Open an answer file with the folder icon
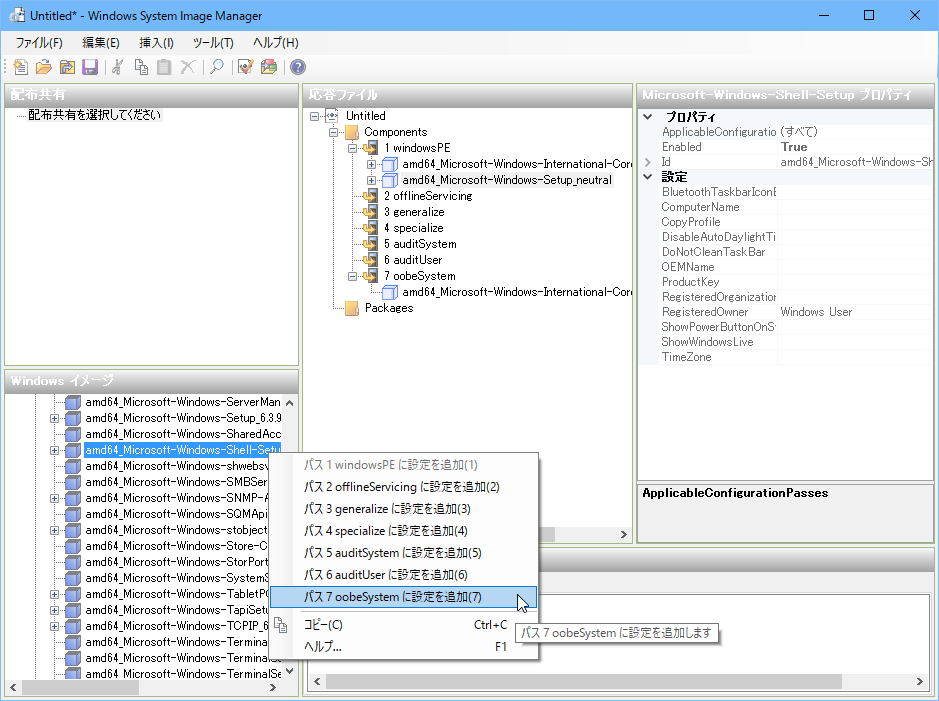This screenshot has width=939, height=701. coord(44,67)
